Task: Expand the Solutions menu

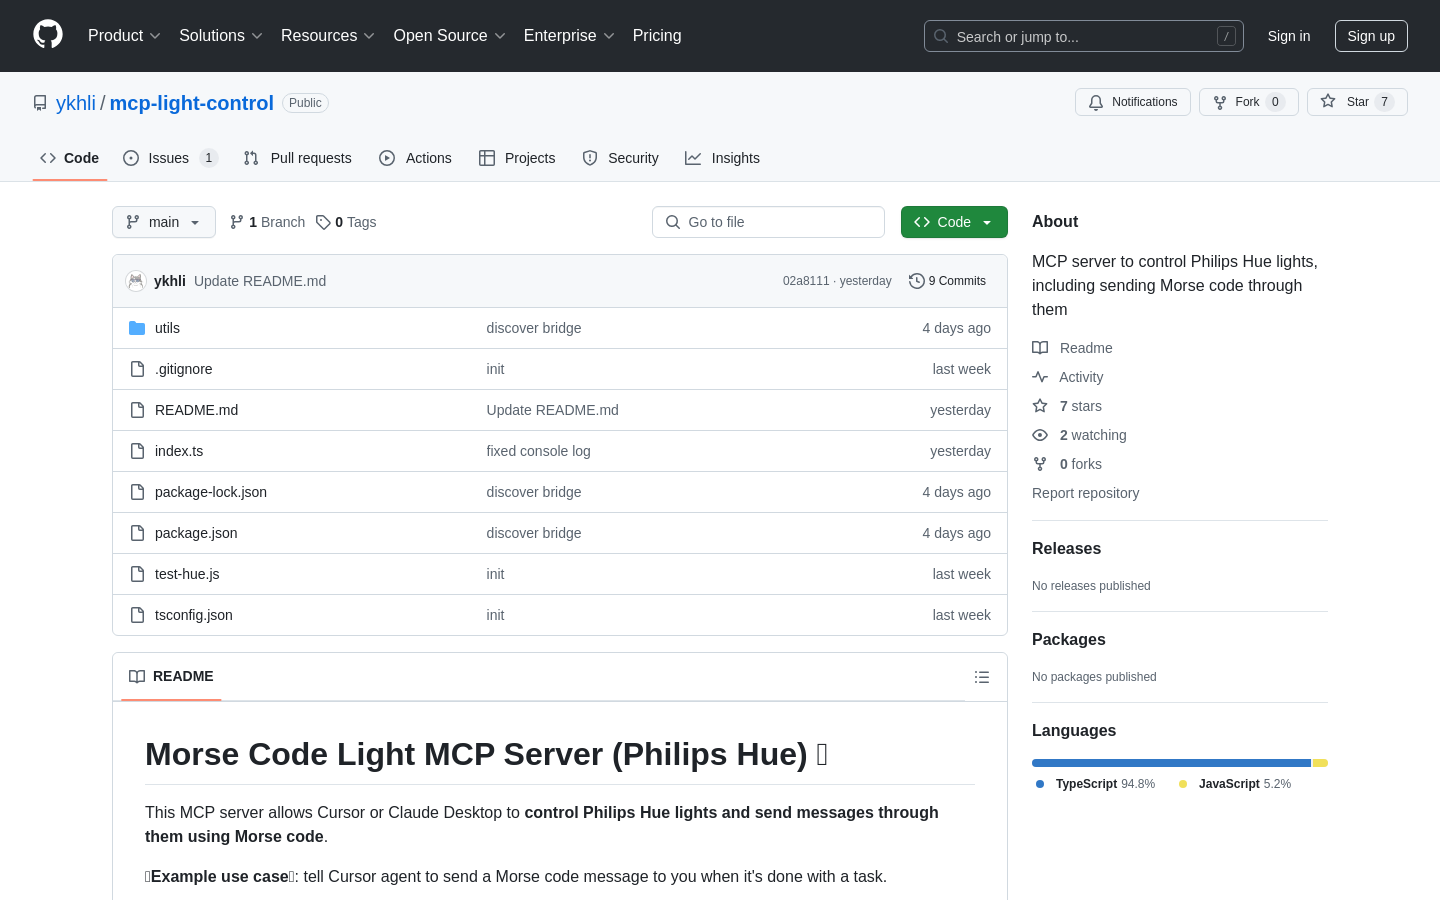Action: pos(221,35)
